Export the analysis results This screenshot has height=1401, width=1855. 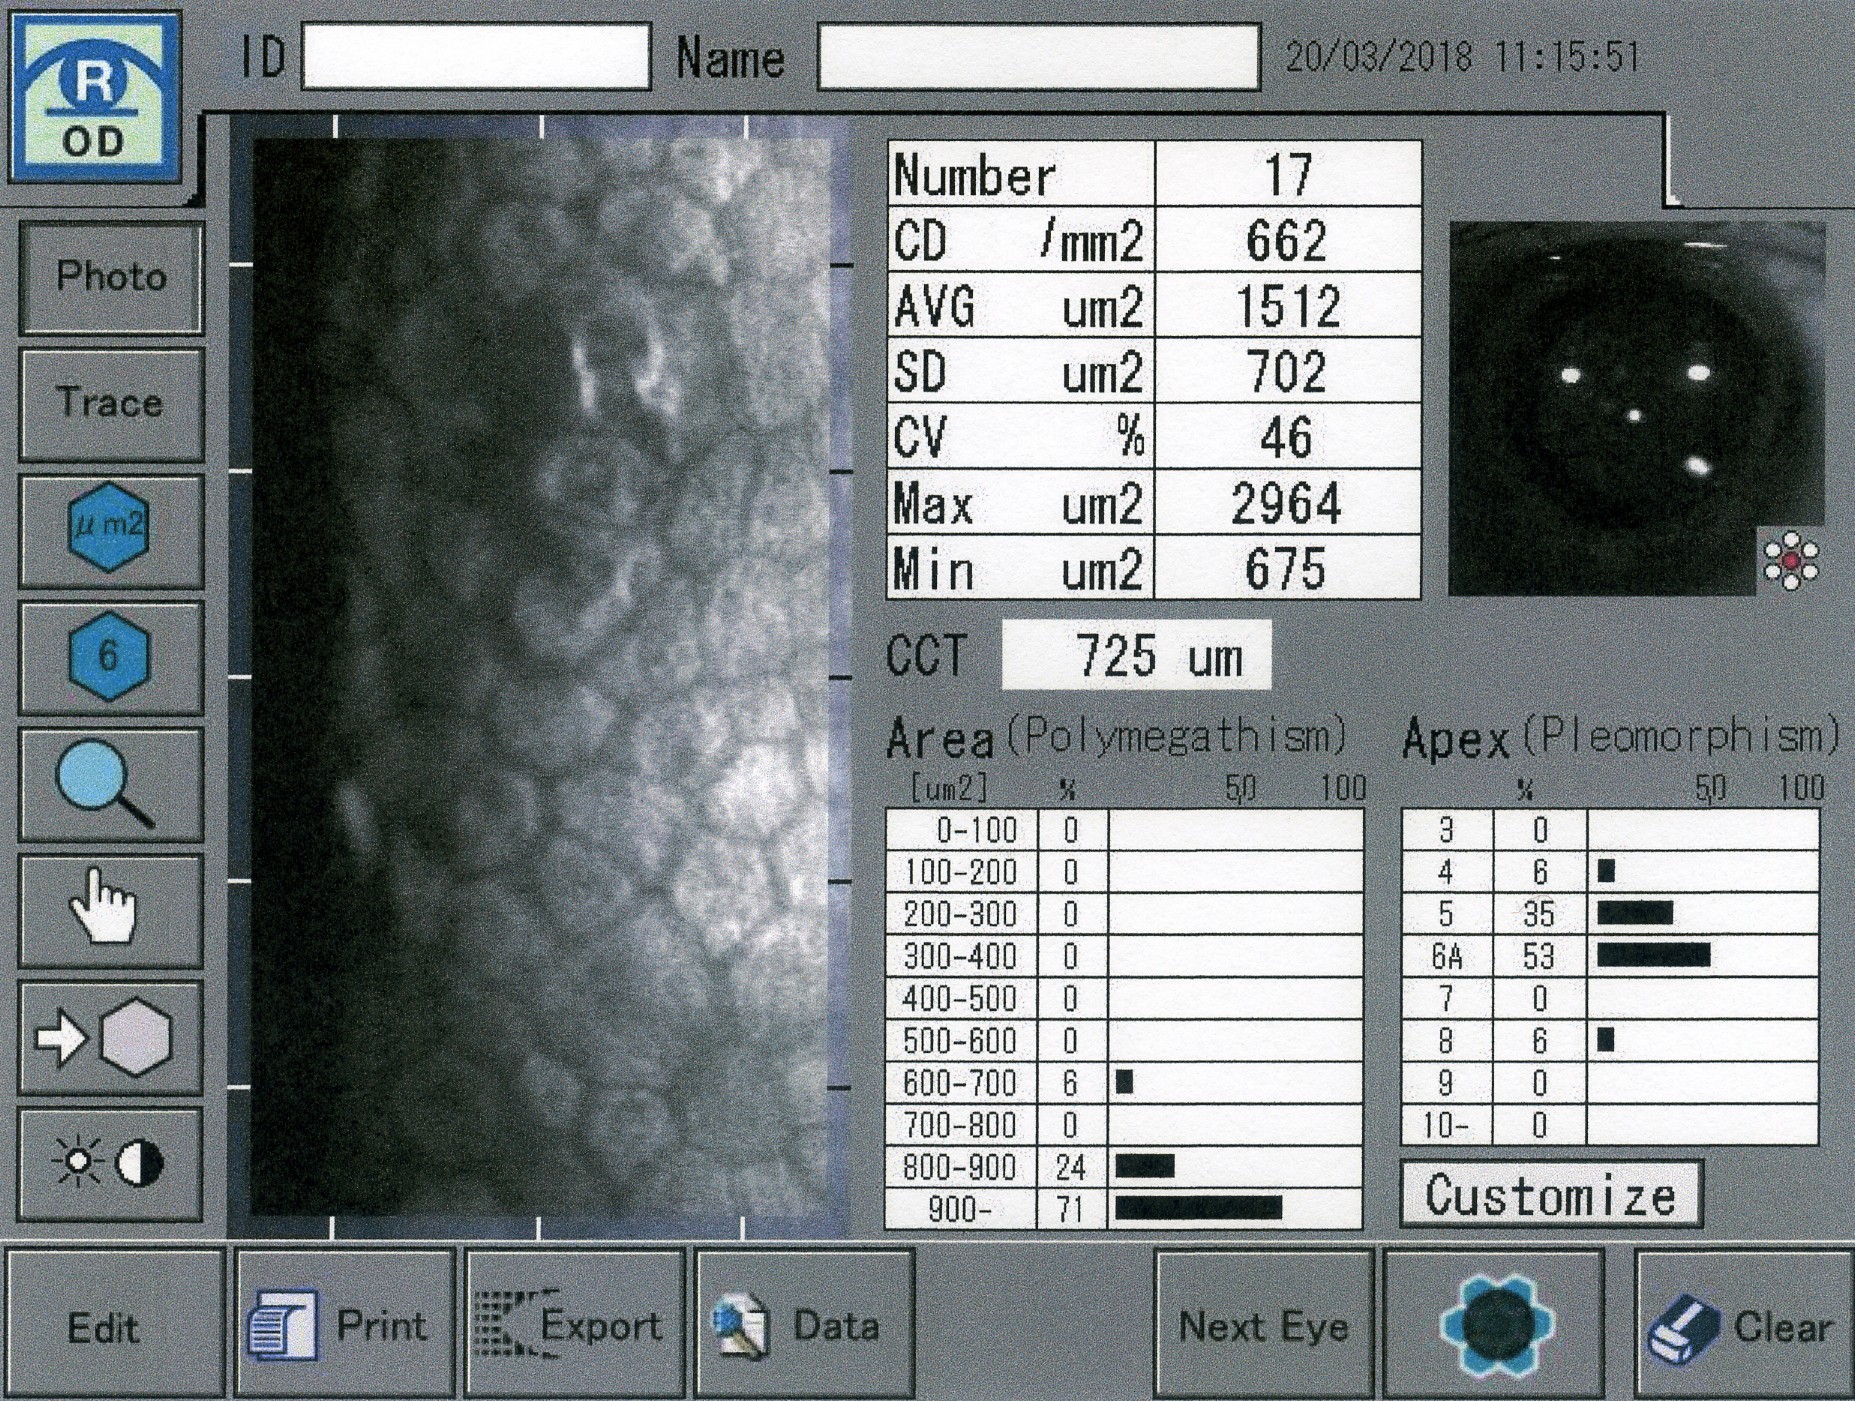pyautogui.click(x=574, y=1324)
